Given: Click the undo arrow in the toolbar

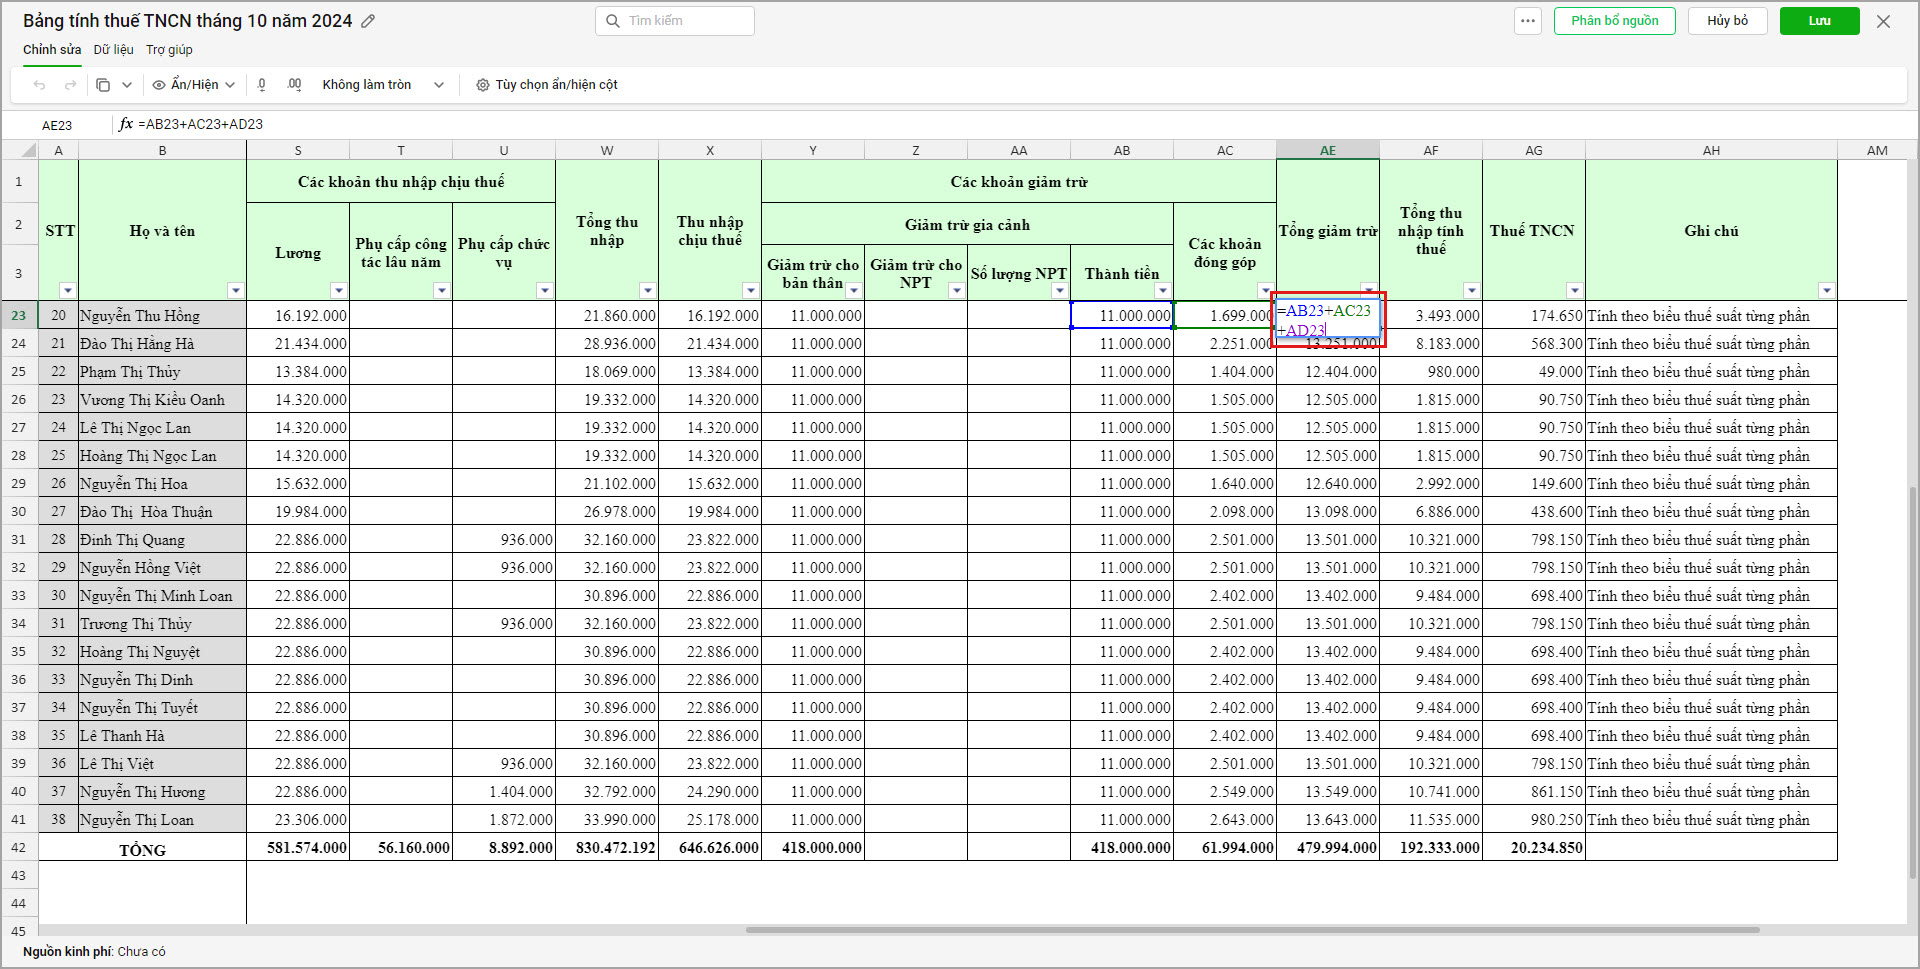Looking at the screenshot, I should pyautogui.click(x=40, y=85).
